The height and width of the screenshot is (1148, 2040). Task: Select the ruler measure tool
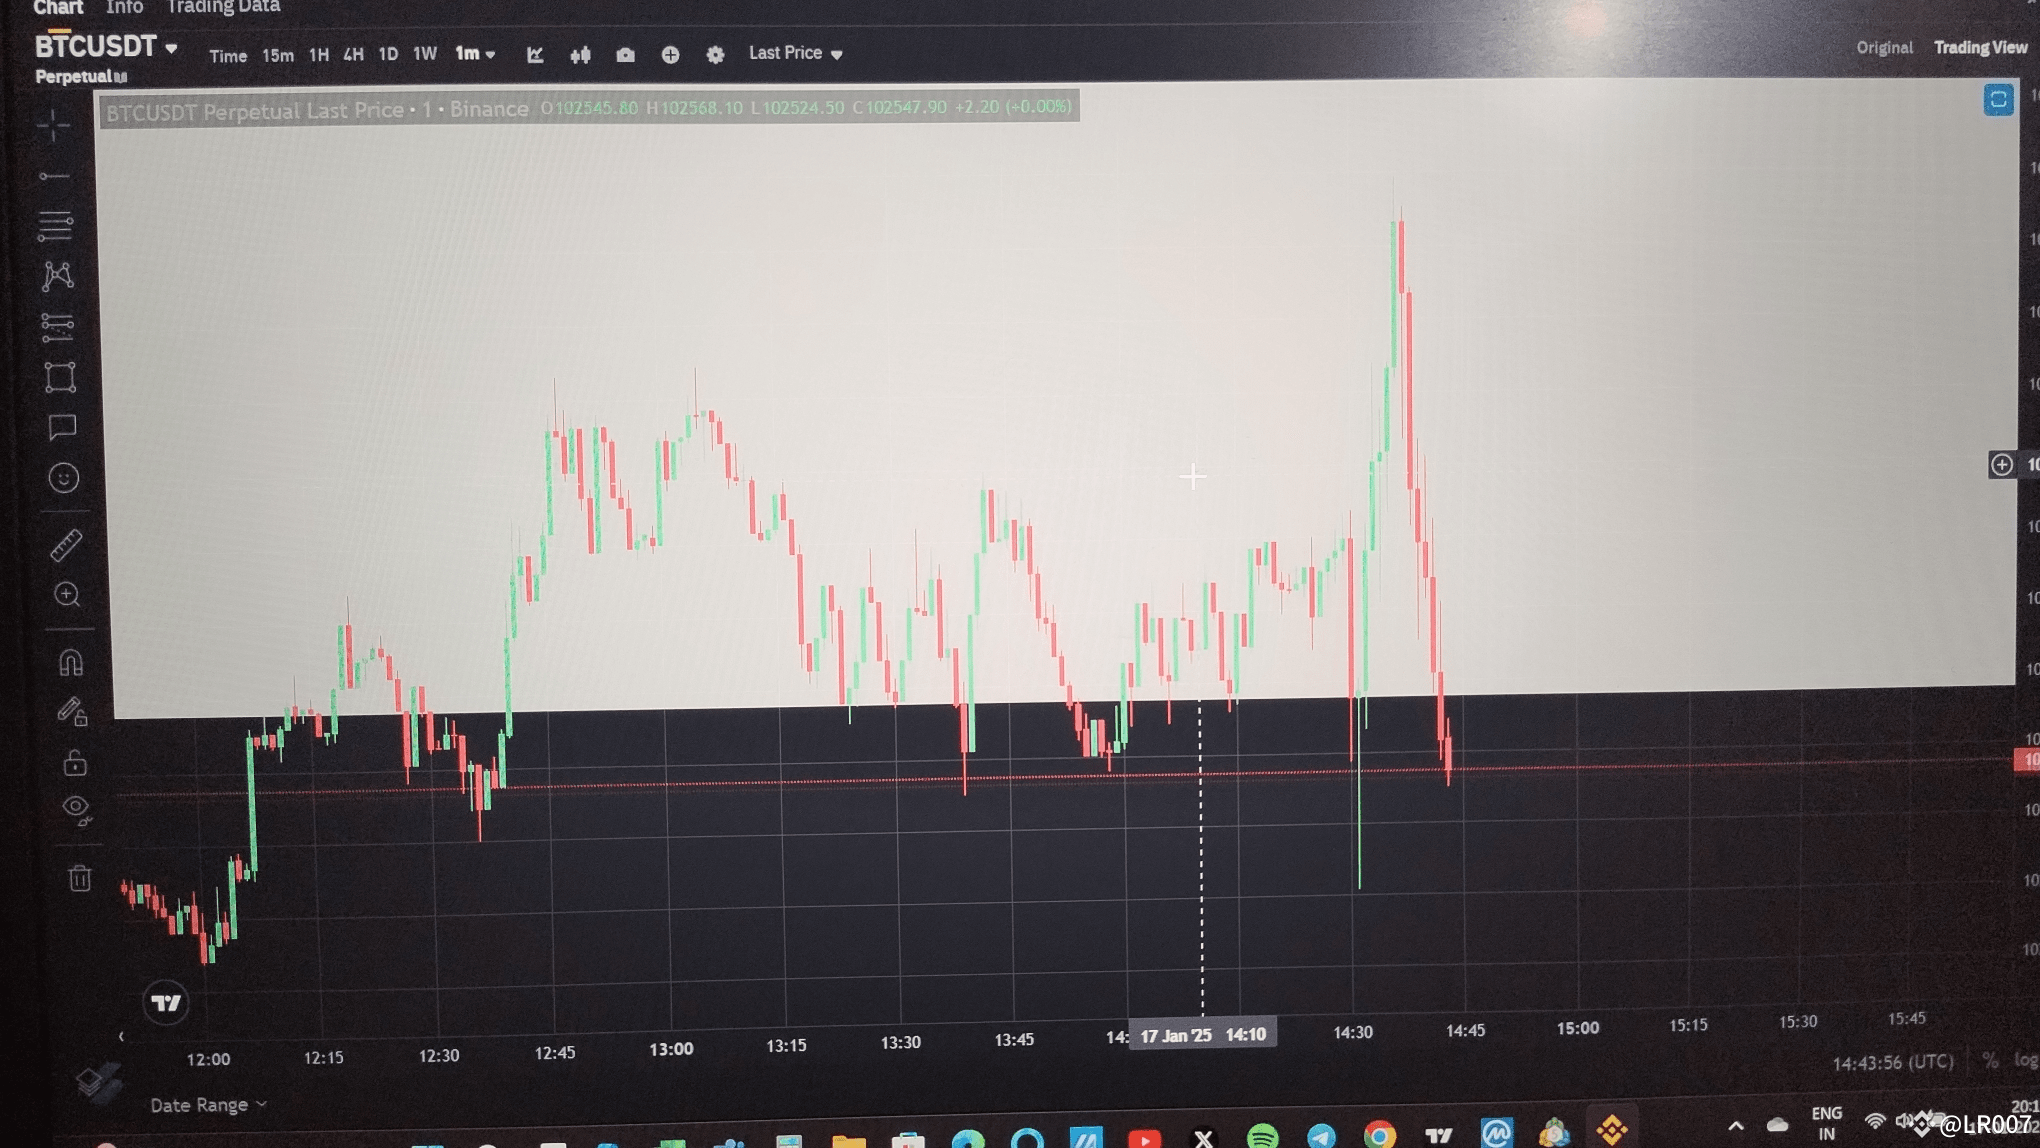tap(66, 545)
